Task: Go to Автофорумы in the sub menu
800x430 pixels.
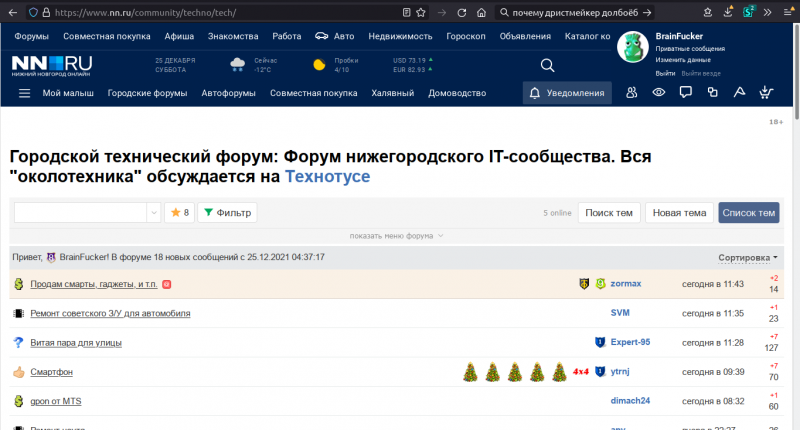Action: pos(228,93)
